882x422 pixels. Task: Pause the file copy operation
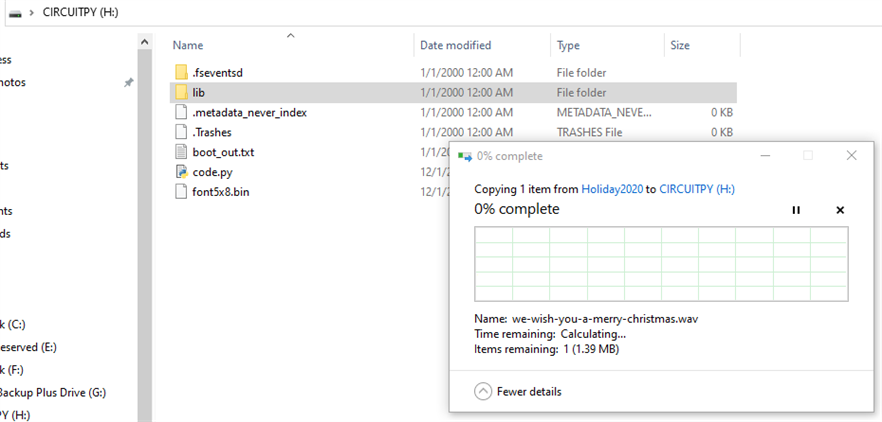point(796,210)
